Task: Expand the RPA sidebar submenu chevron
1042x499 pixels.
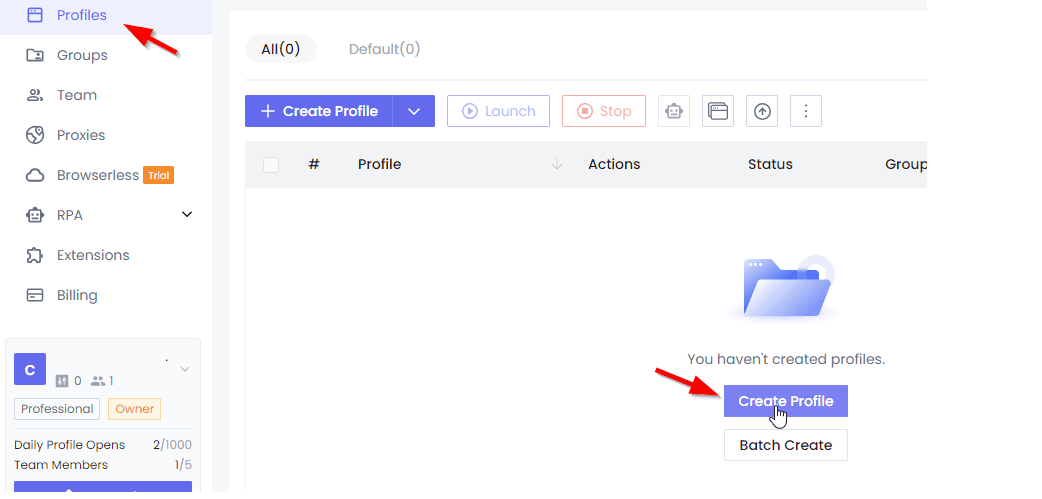Action: point(187,214)
